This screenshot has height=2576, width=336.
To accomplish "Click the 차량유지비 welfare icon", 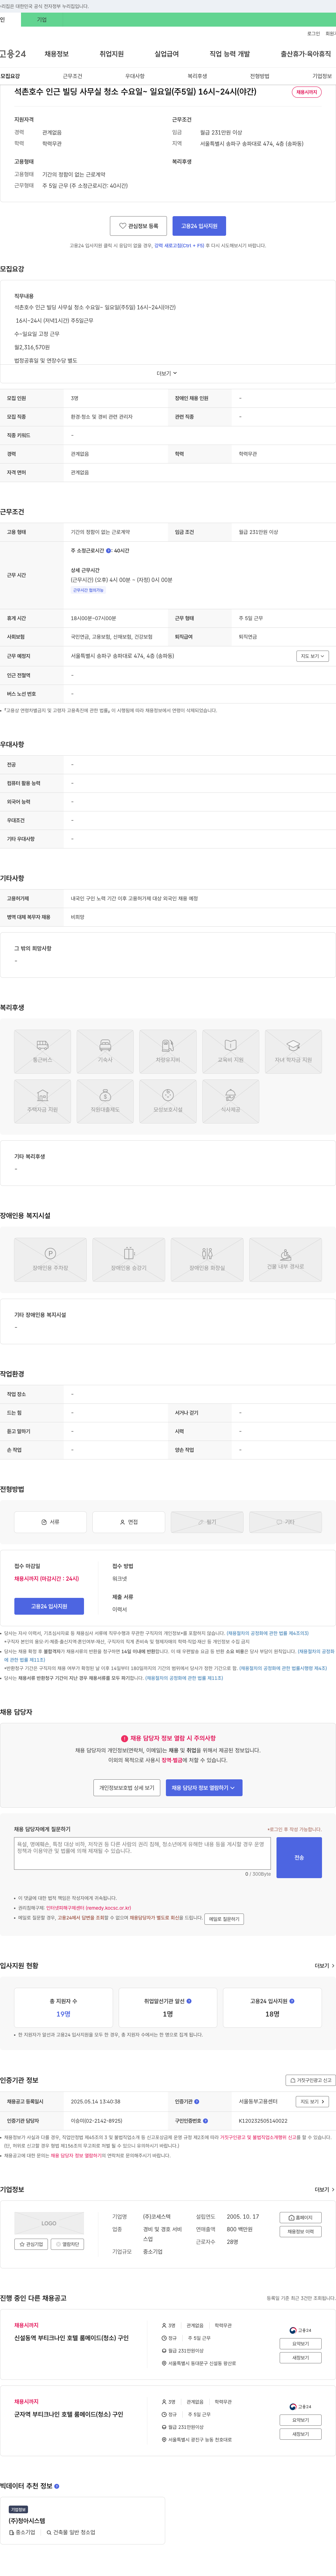I will click(168, 1052).
